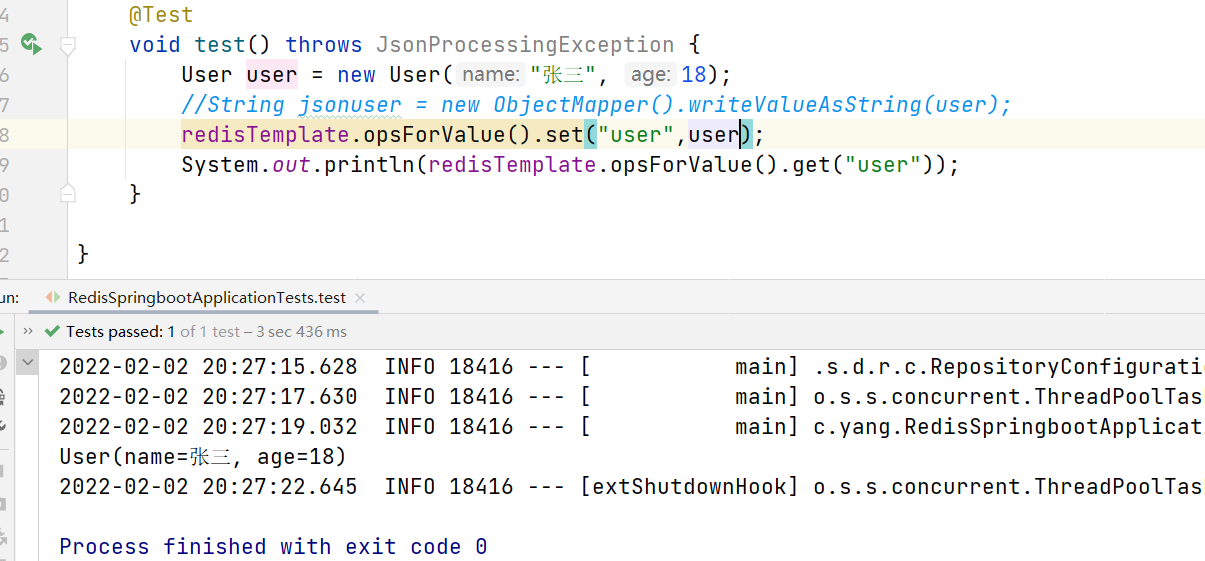
Task: Click the "name:" parameter hint
Action: click(x=491, y=75)
